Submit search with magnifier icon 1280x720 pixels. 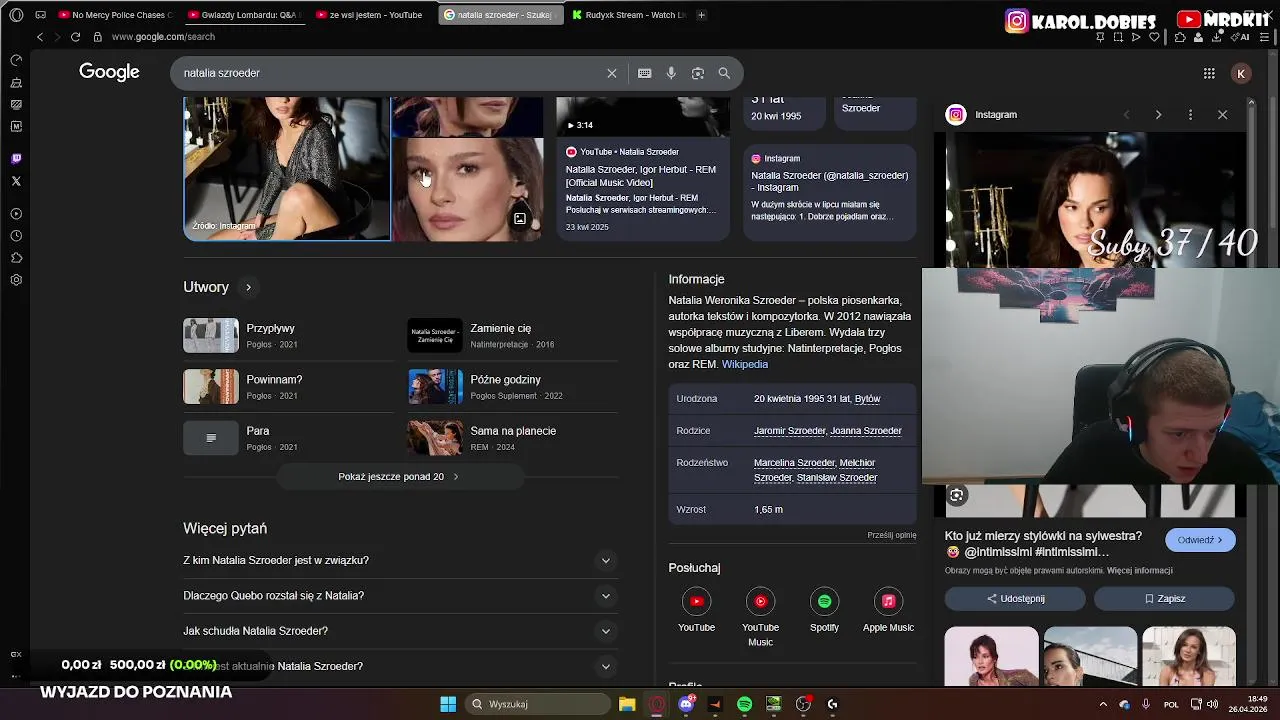click(724, 73)
